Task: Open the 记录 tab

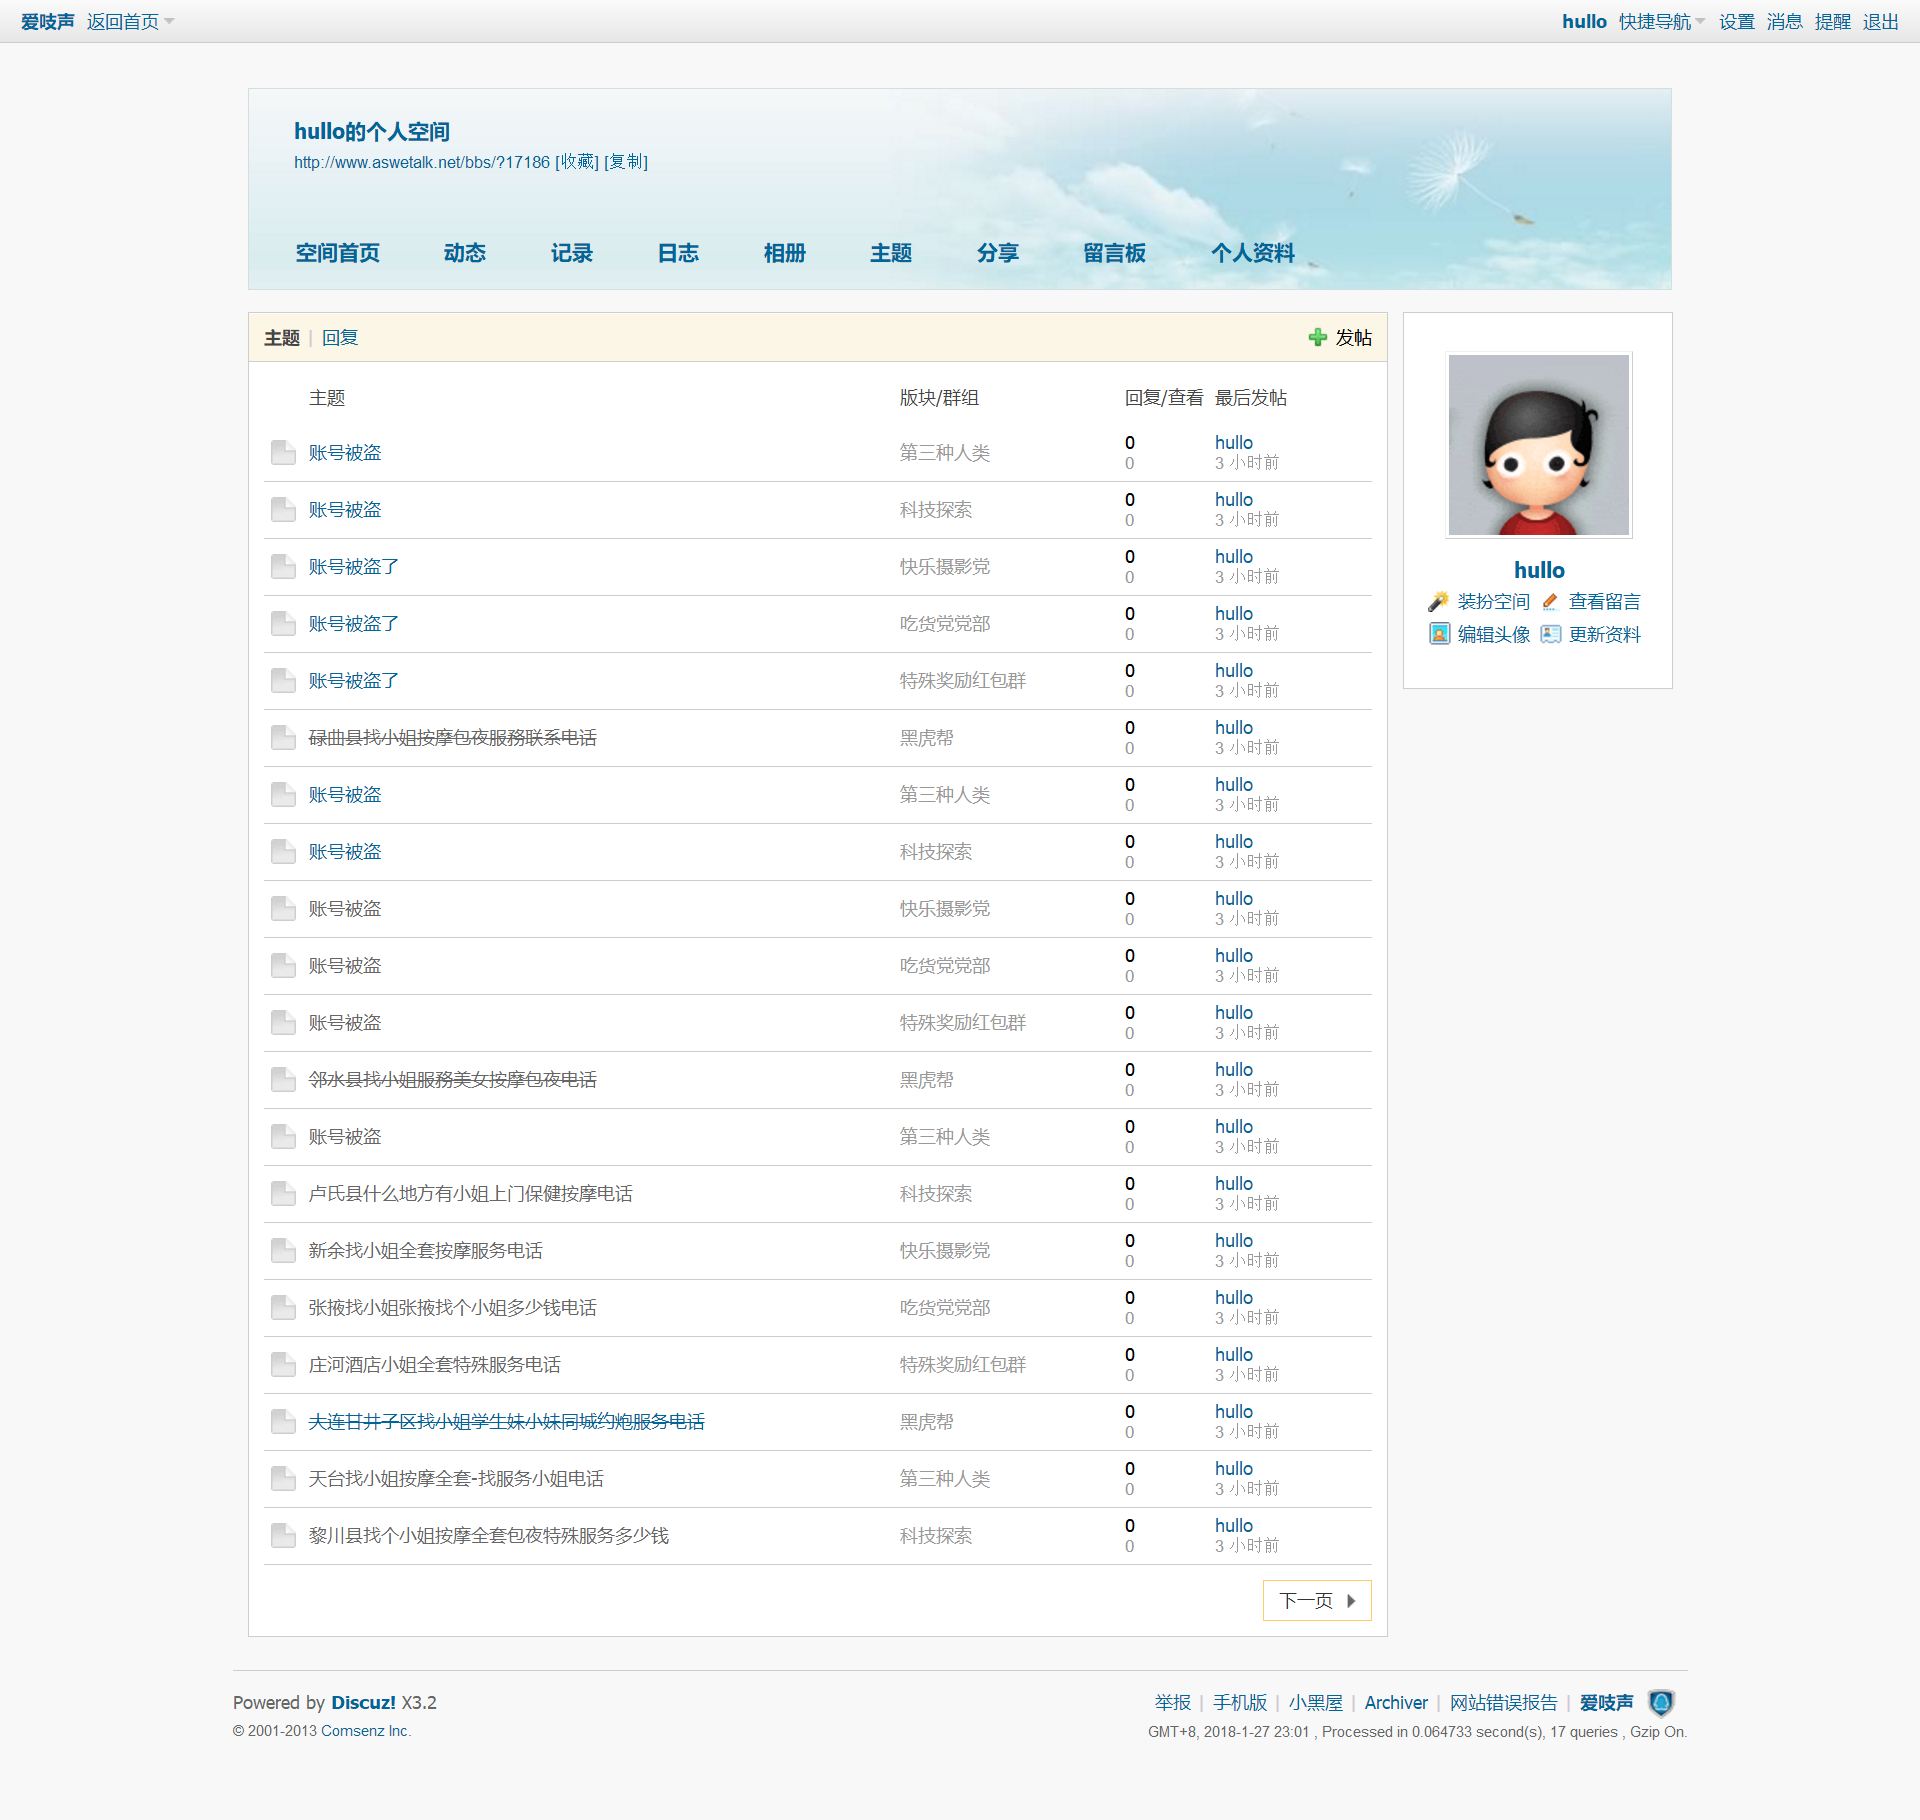Action: 572,253
